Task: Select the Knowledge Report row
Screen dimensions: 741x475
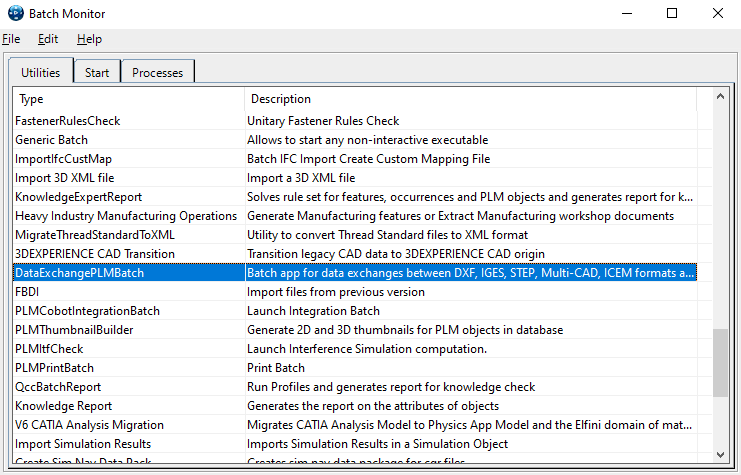Action: point(354,406)
